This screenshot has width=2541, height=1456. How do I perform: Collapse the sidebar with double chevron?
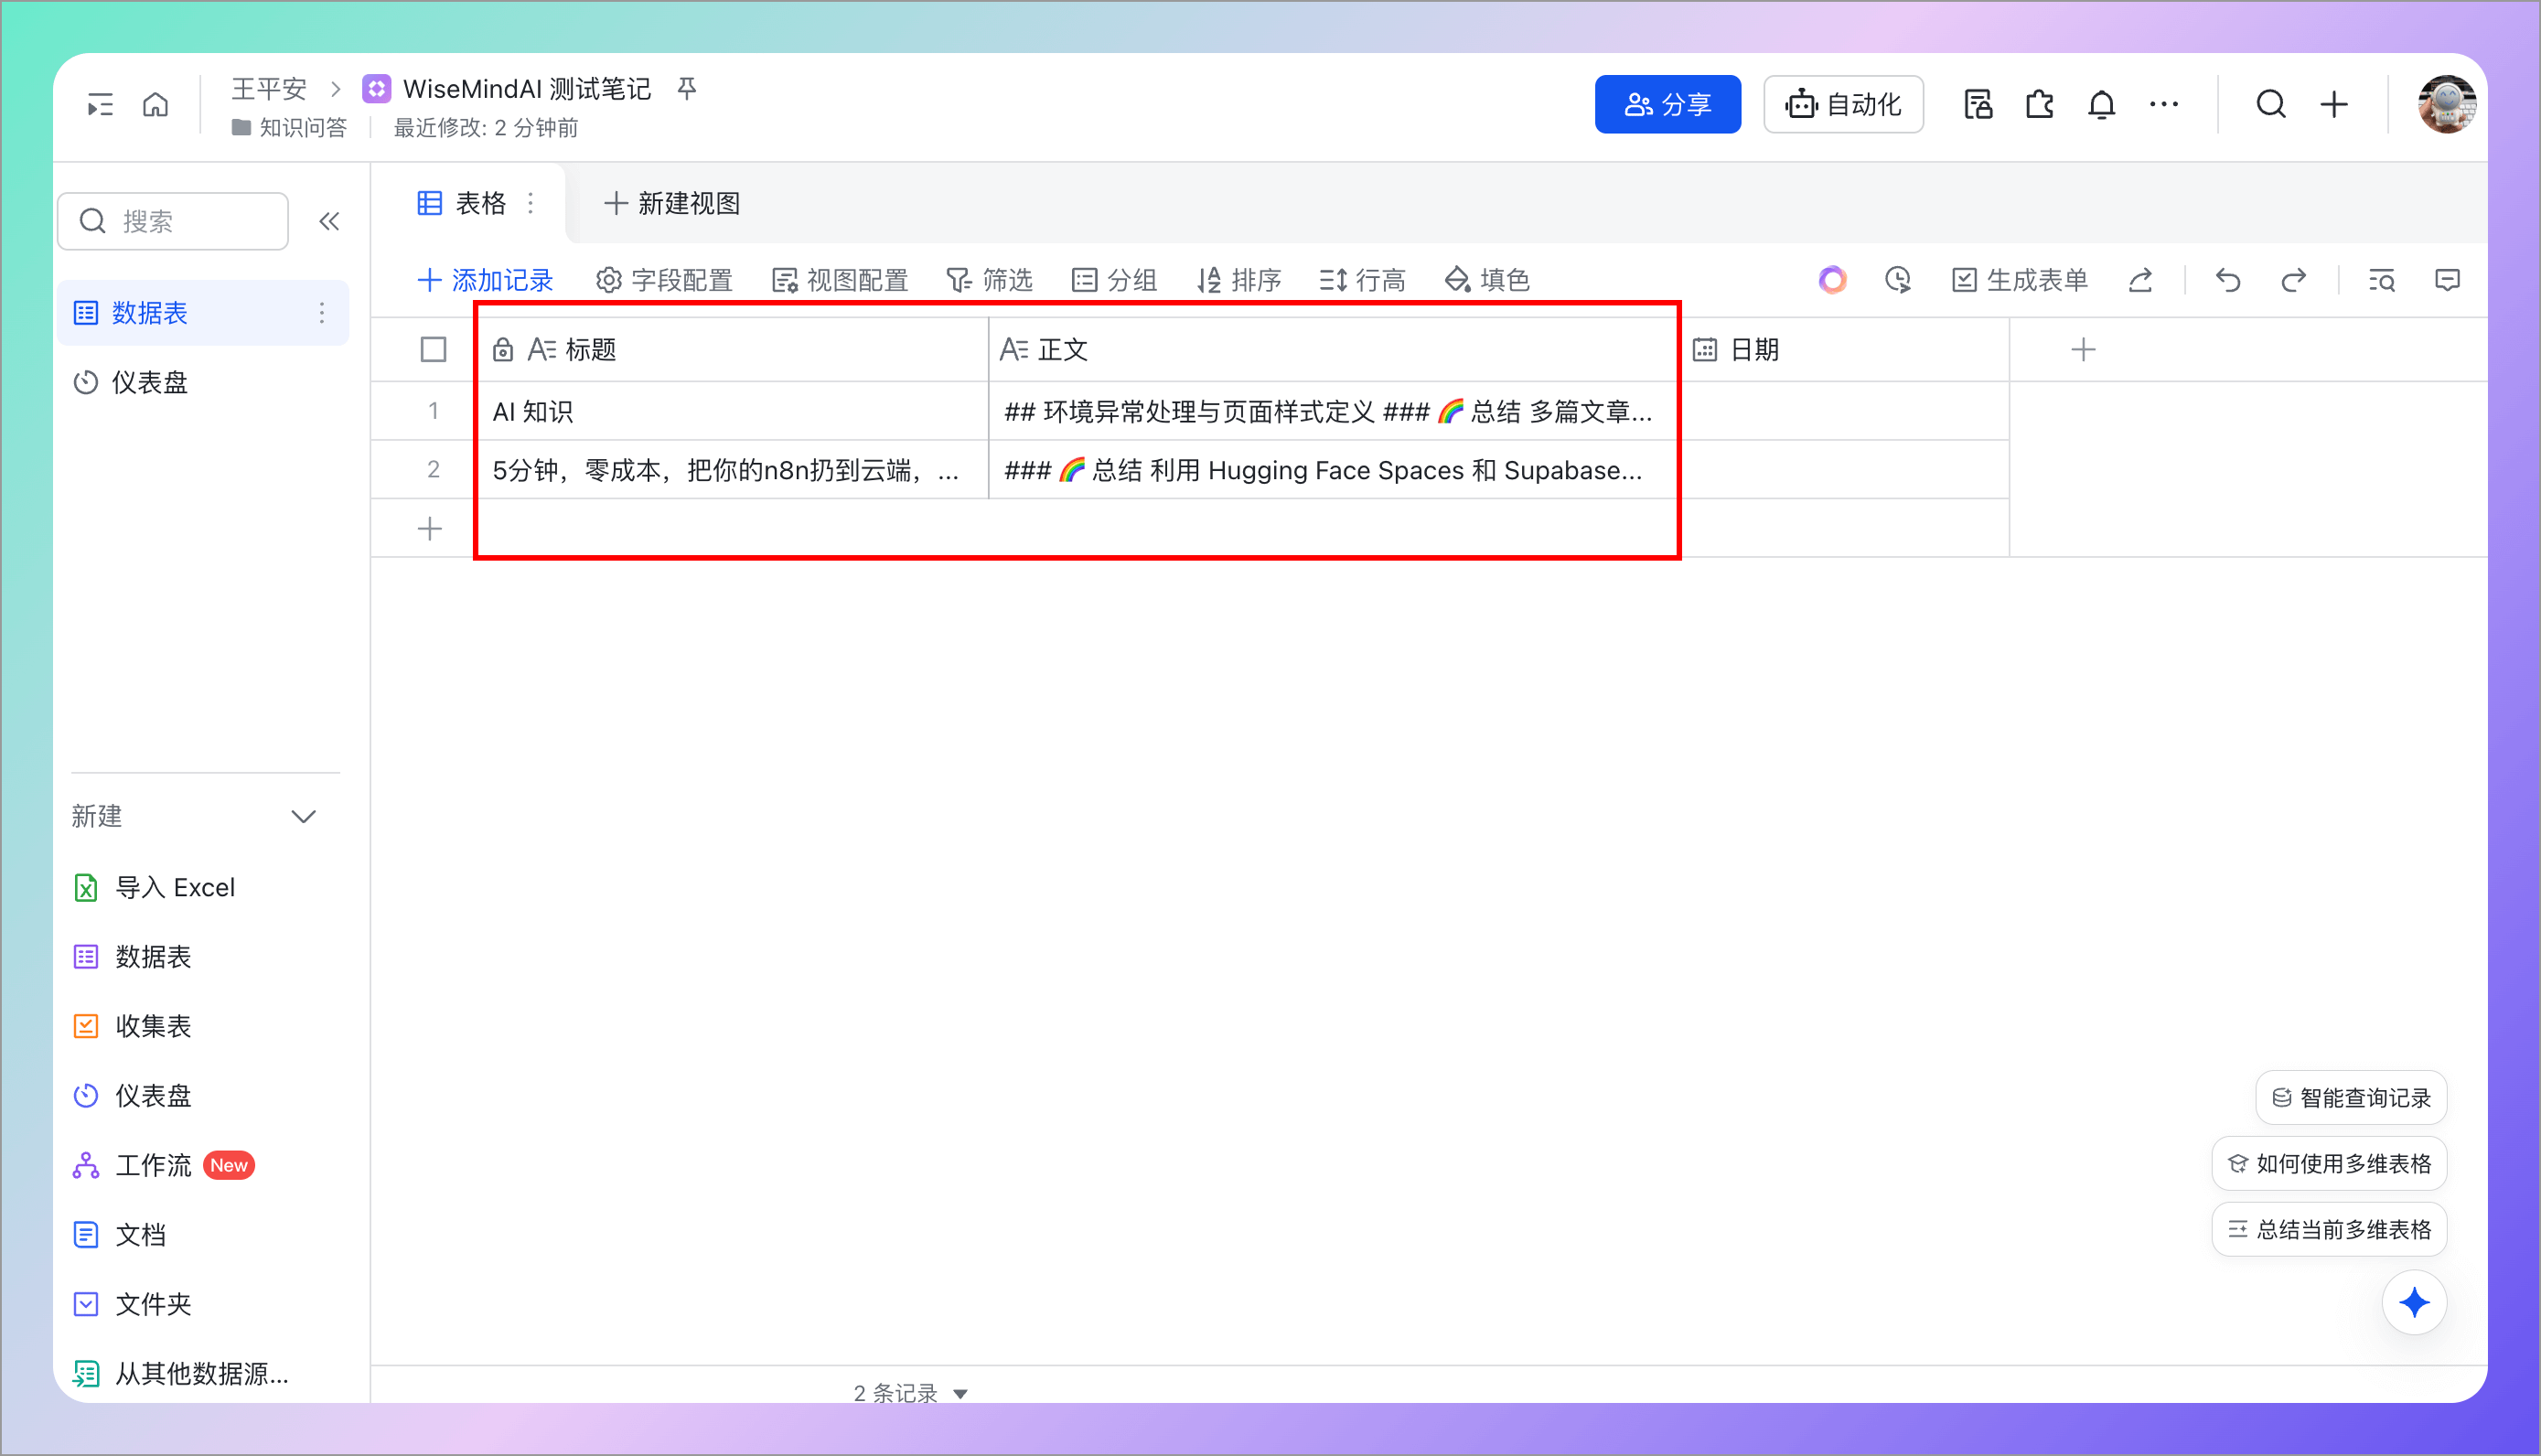329,221
